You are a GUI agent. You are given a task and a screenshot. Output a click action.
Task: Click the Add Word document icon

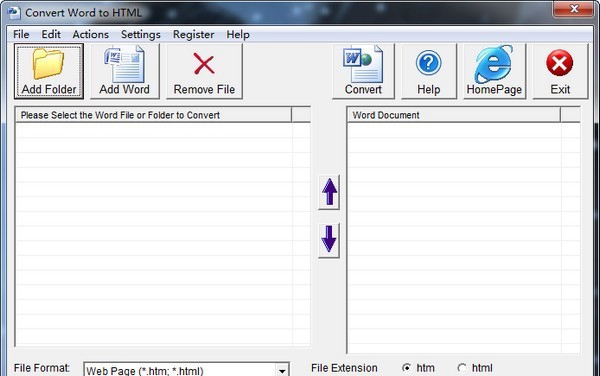click(x=125, y=71)
